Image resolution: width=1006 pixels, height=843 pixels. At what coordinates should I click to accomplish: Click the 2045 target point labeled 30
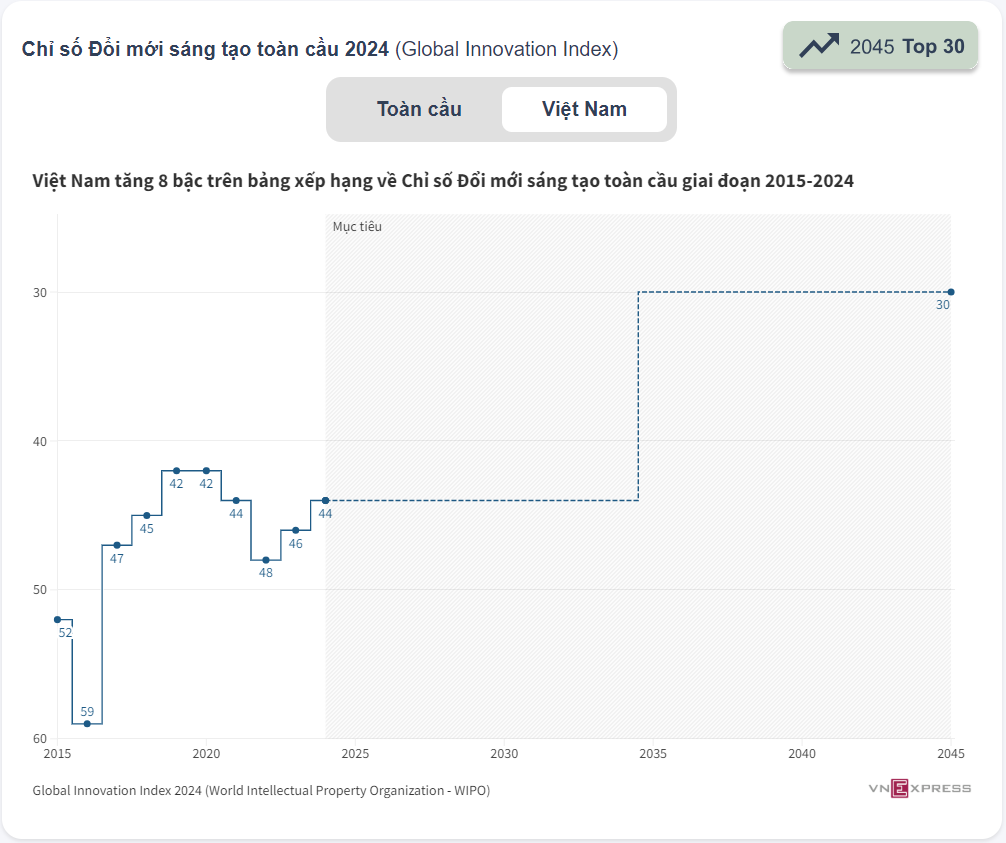pos(951,292)
